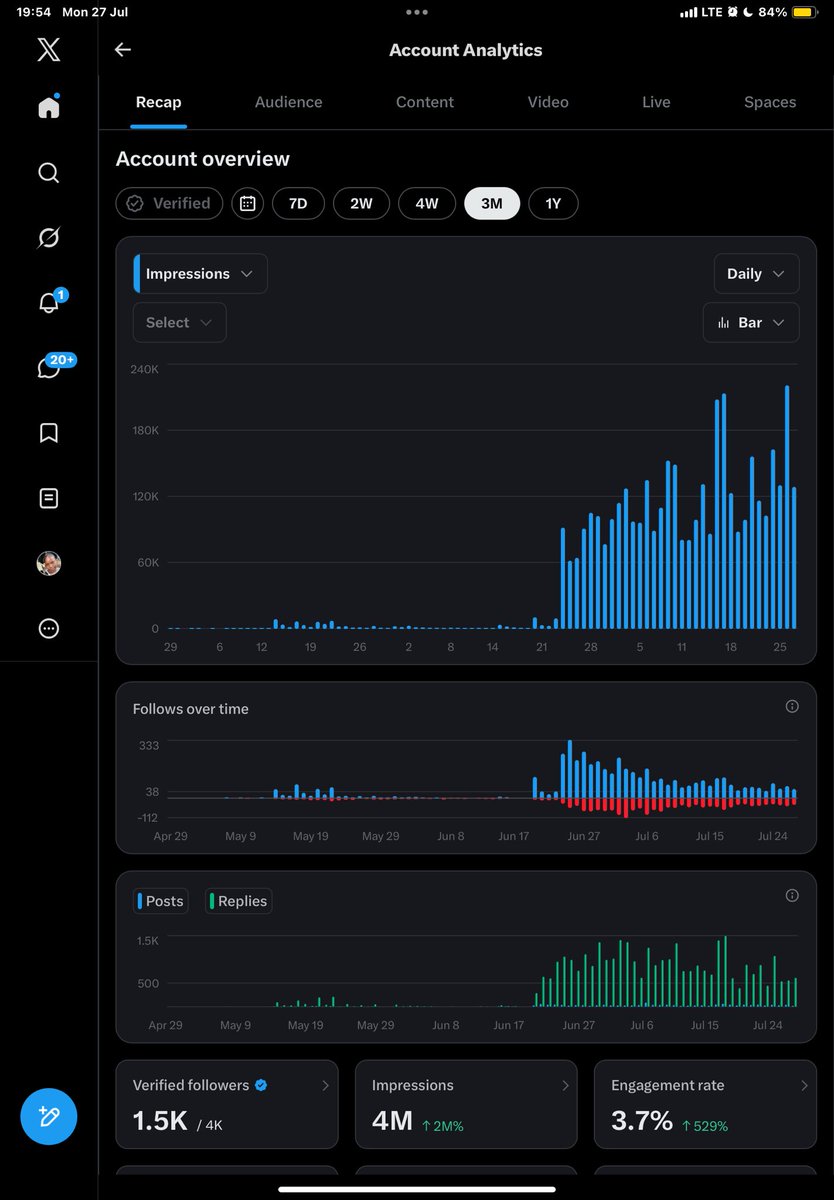This screenshot has height=1200, width=834.
Task: Open More circle-ellipsis menu icon
Action: [48, 628]
